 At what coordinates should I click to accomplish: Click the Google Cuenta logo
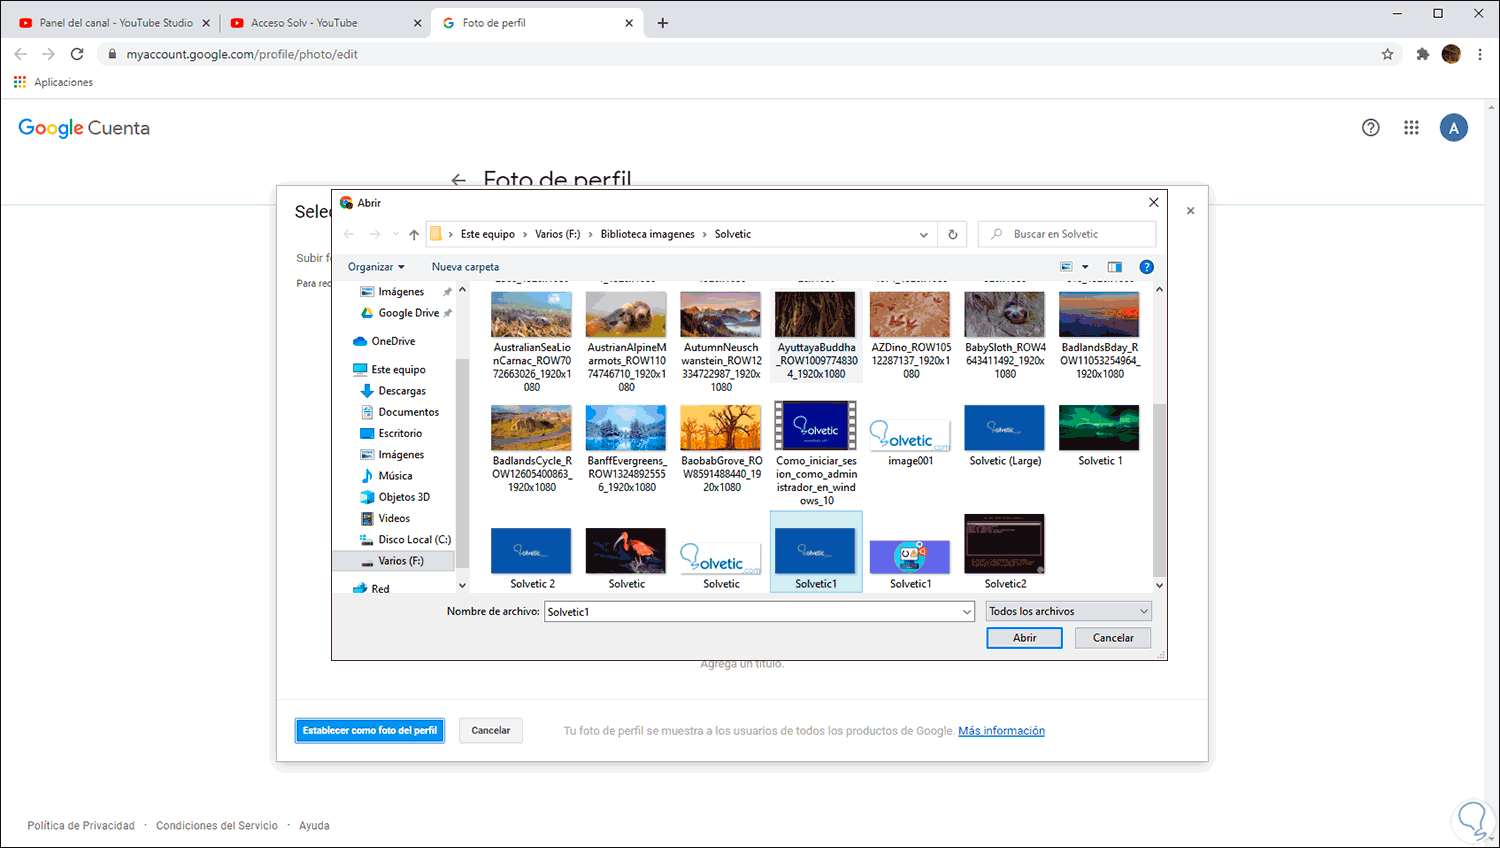pyautogui.click(x=84, y=128)
